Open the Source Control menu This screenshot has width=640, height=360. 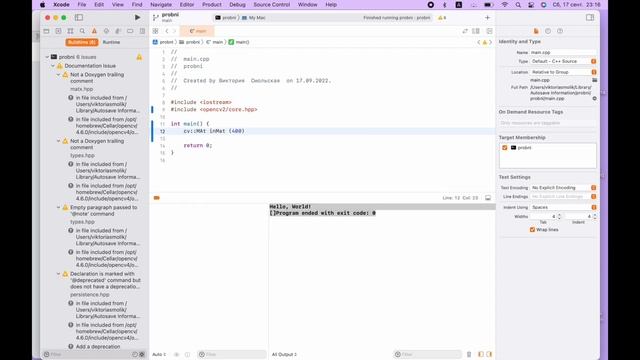coord(271,4)
